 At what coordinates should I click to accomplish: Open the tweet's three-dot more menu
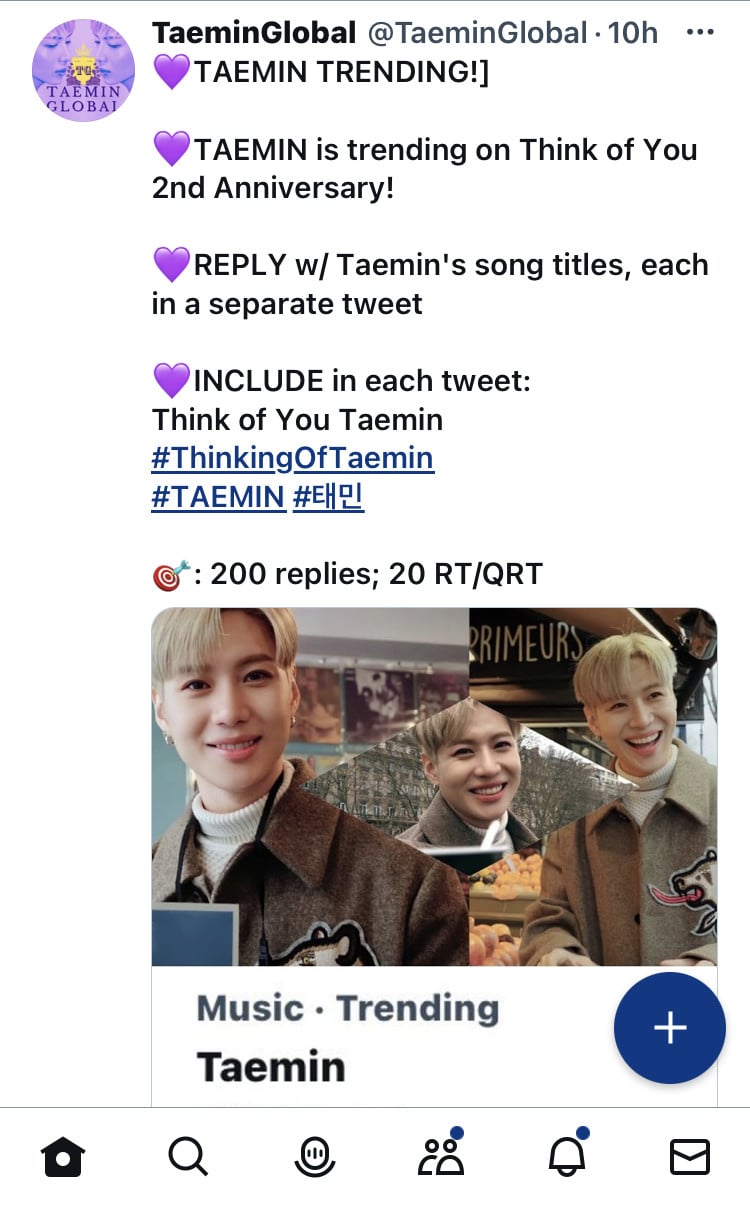pyautogui.click(x=700, y=32)
